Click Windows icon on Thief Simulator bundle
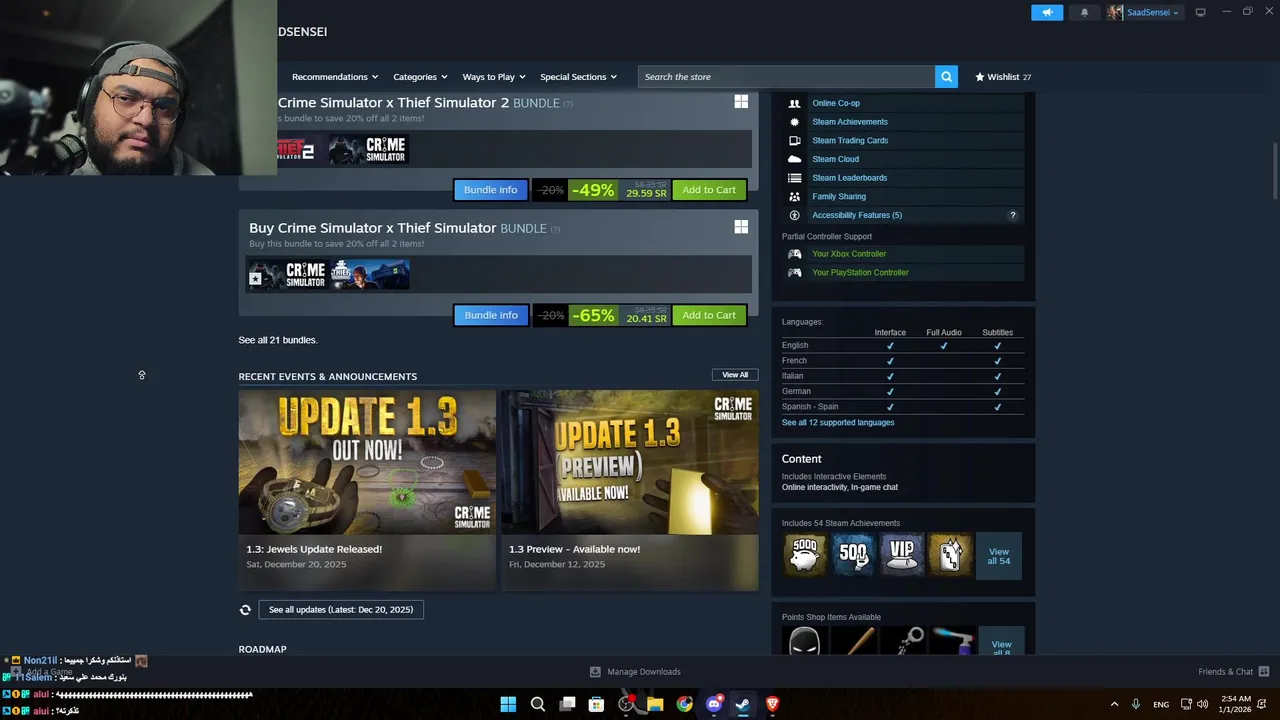 pyautogui.click(x=741, y=227)
